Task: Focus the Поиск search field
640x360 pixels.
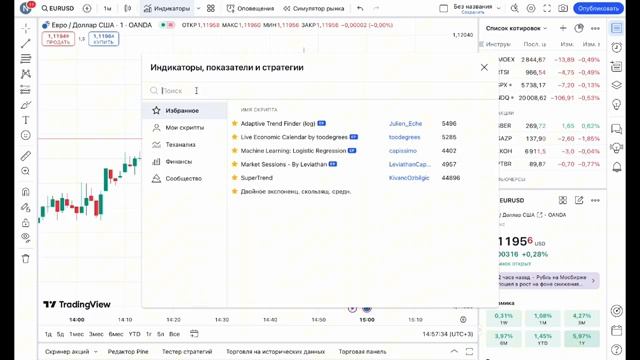Action: pos(320,91)
